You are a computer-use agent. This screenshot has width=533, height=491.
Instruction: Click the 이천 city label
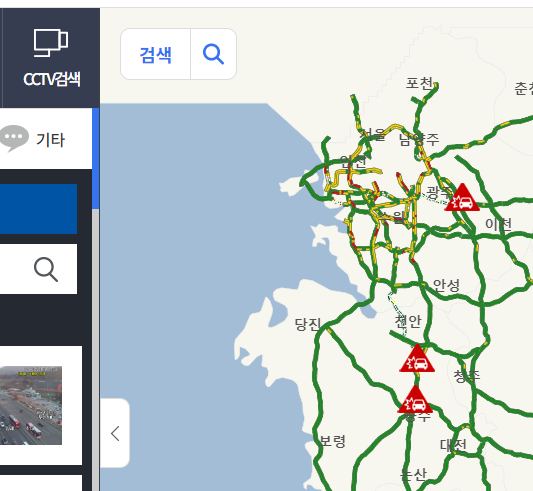click(498, 224)
